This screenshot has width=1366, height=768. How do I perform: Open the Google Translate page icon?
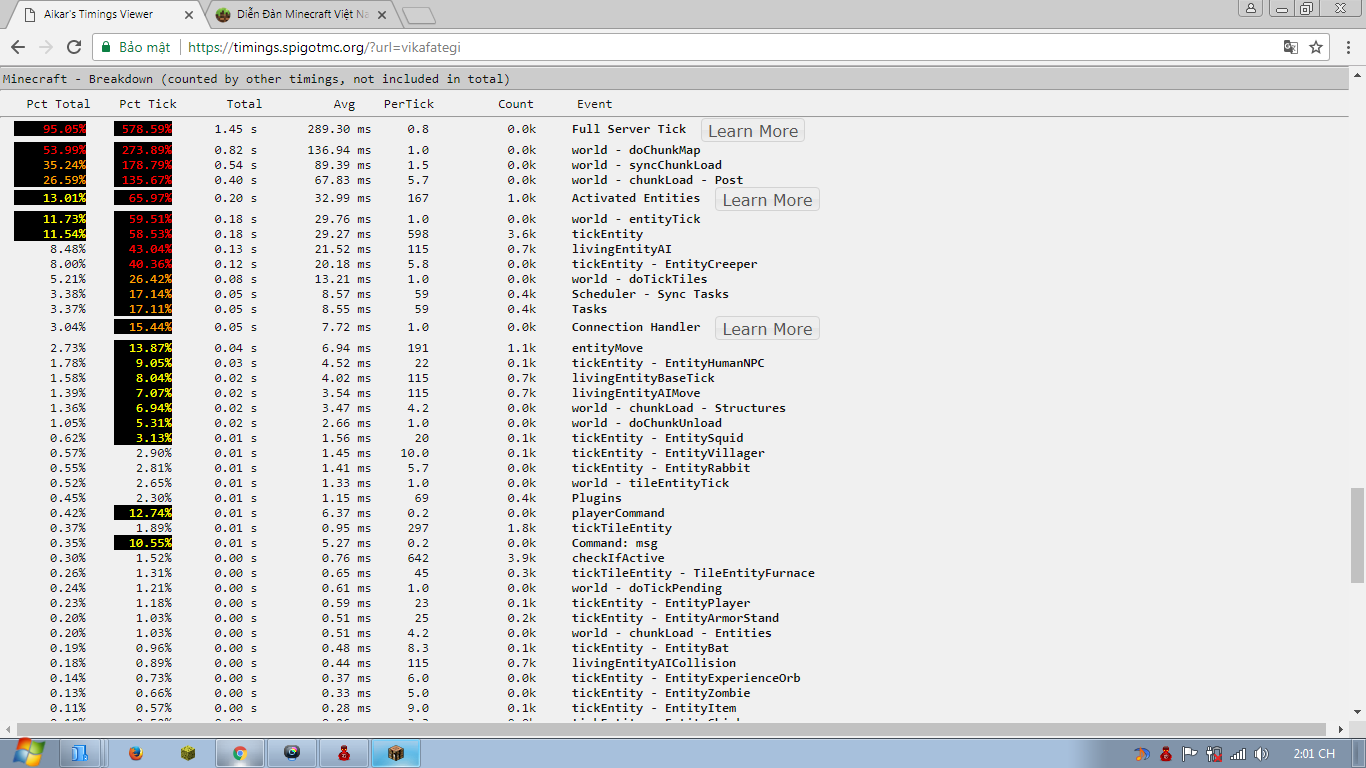click(1291, 47)
